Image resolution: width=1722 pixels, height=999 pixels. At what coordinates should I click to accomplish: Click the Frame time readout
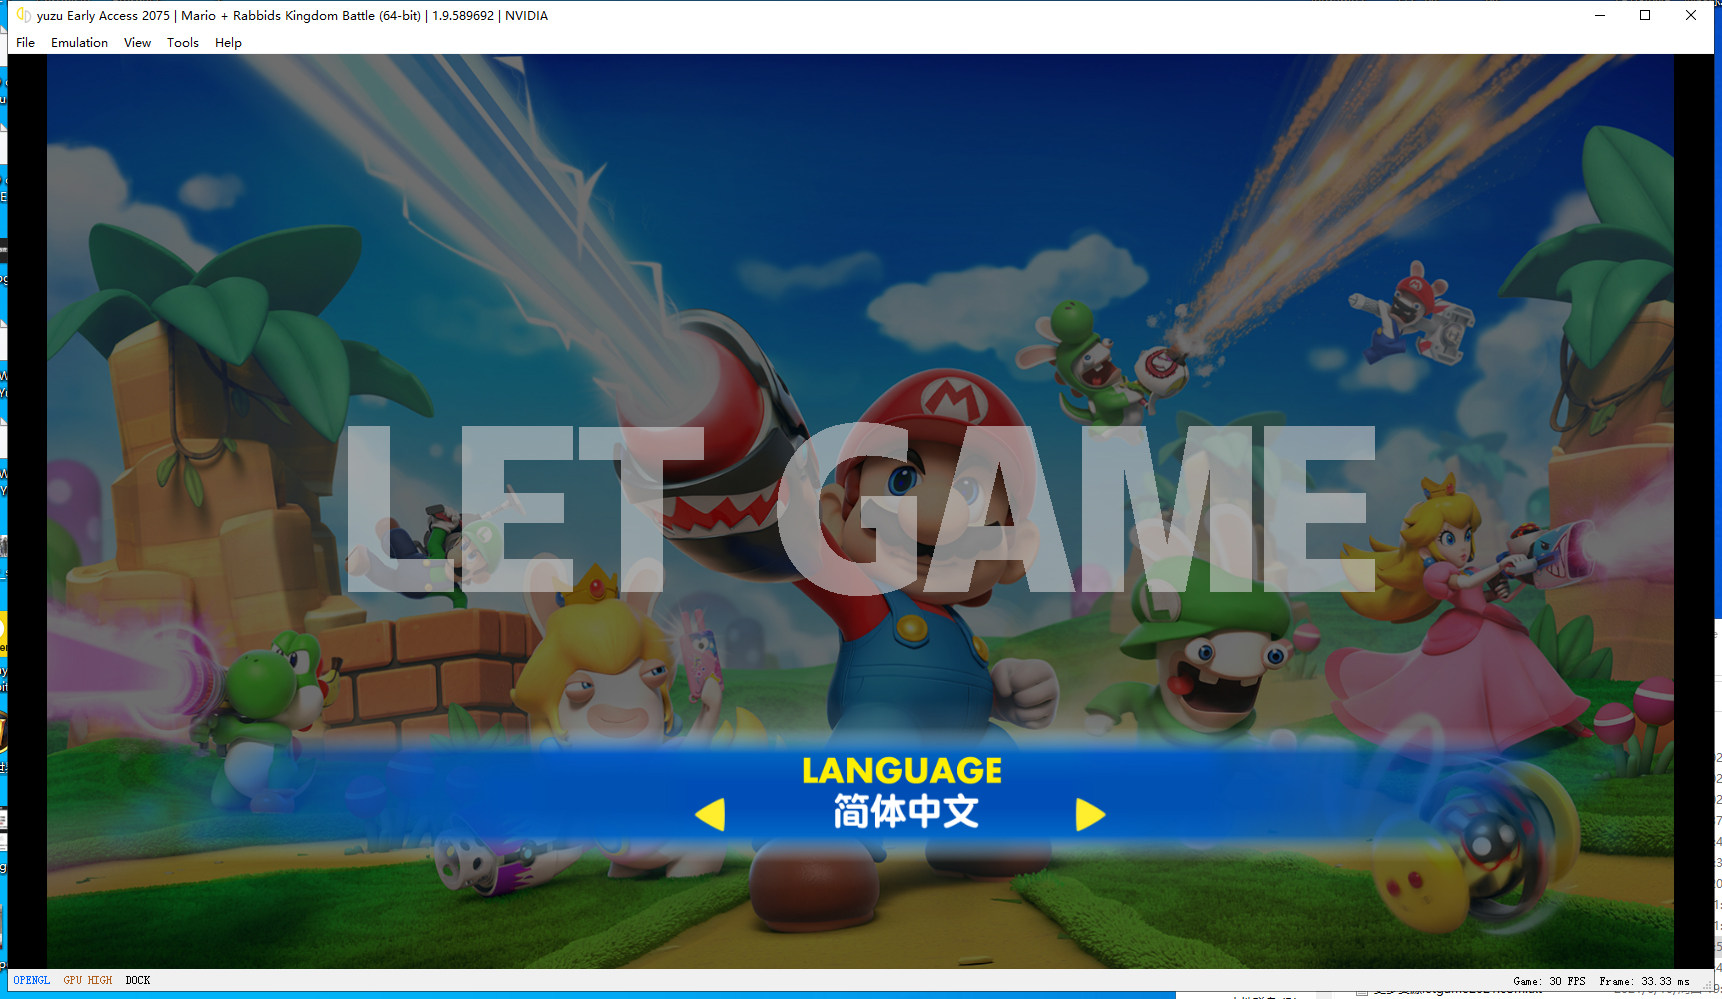tap(1644, 981)
